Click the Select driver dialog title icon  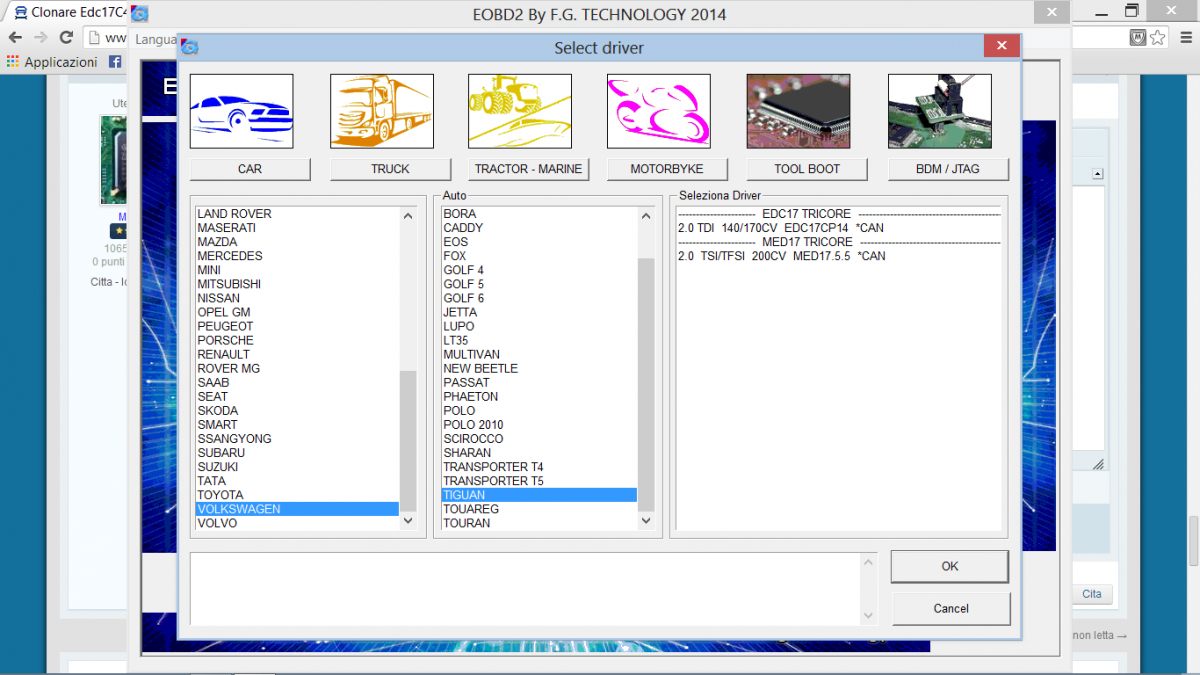pyautogui.click(x=189, y=48)
